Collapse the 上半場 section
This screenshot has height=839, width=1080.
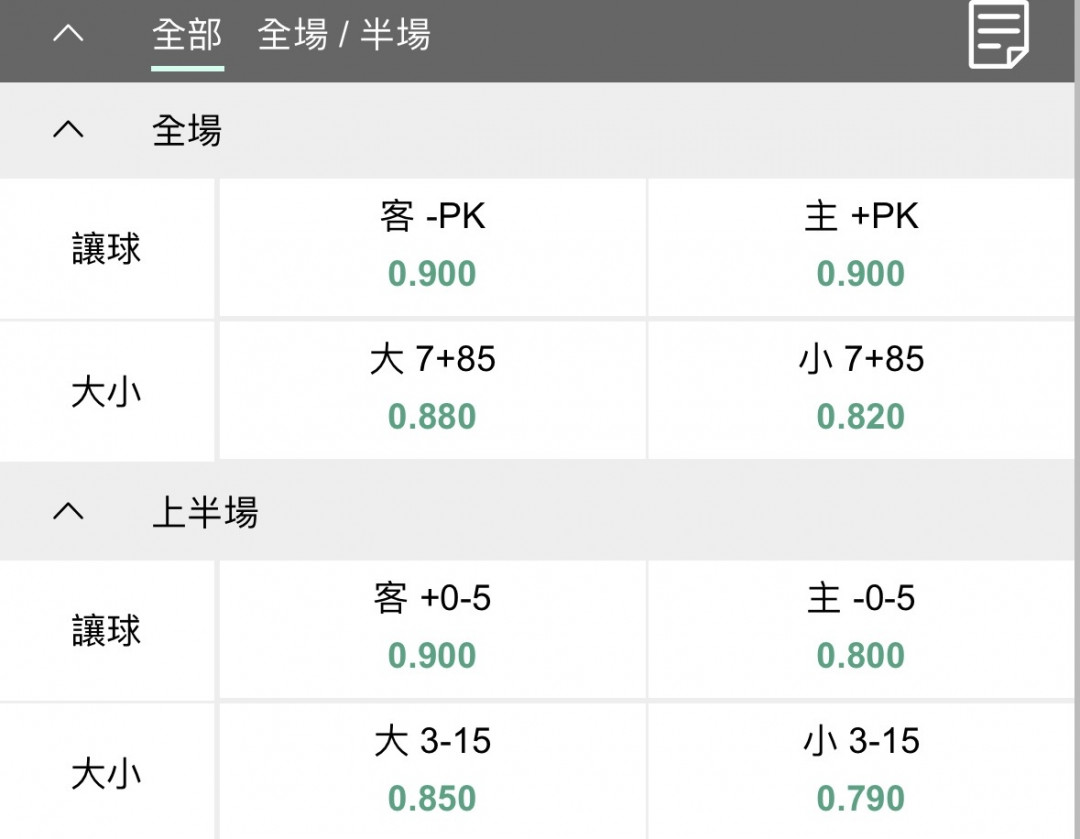coord(68,510)
